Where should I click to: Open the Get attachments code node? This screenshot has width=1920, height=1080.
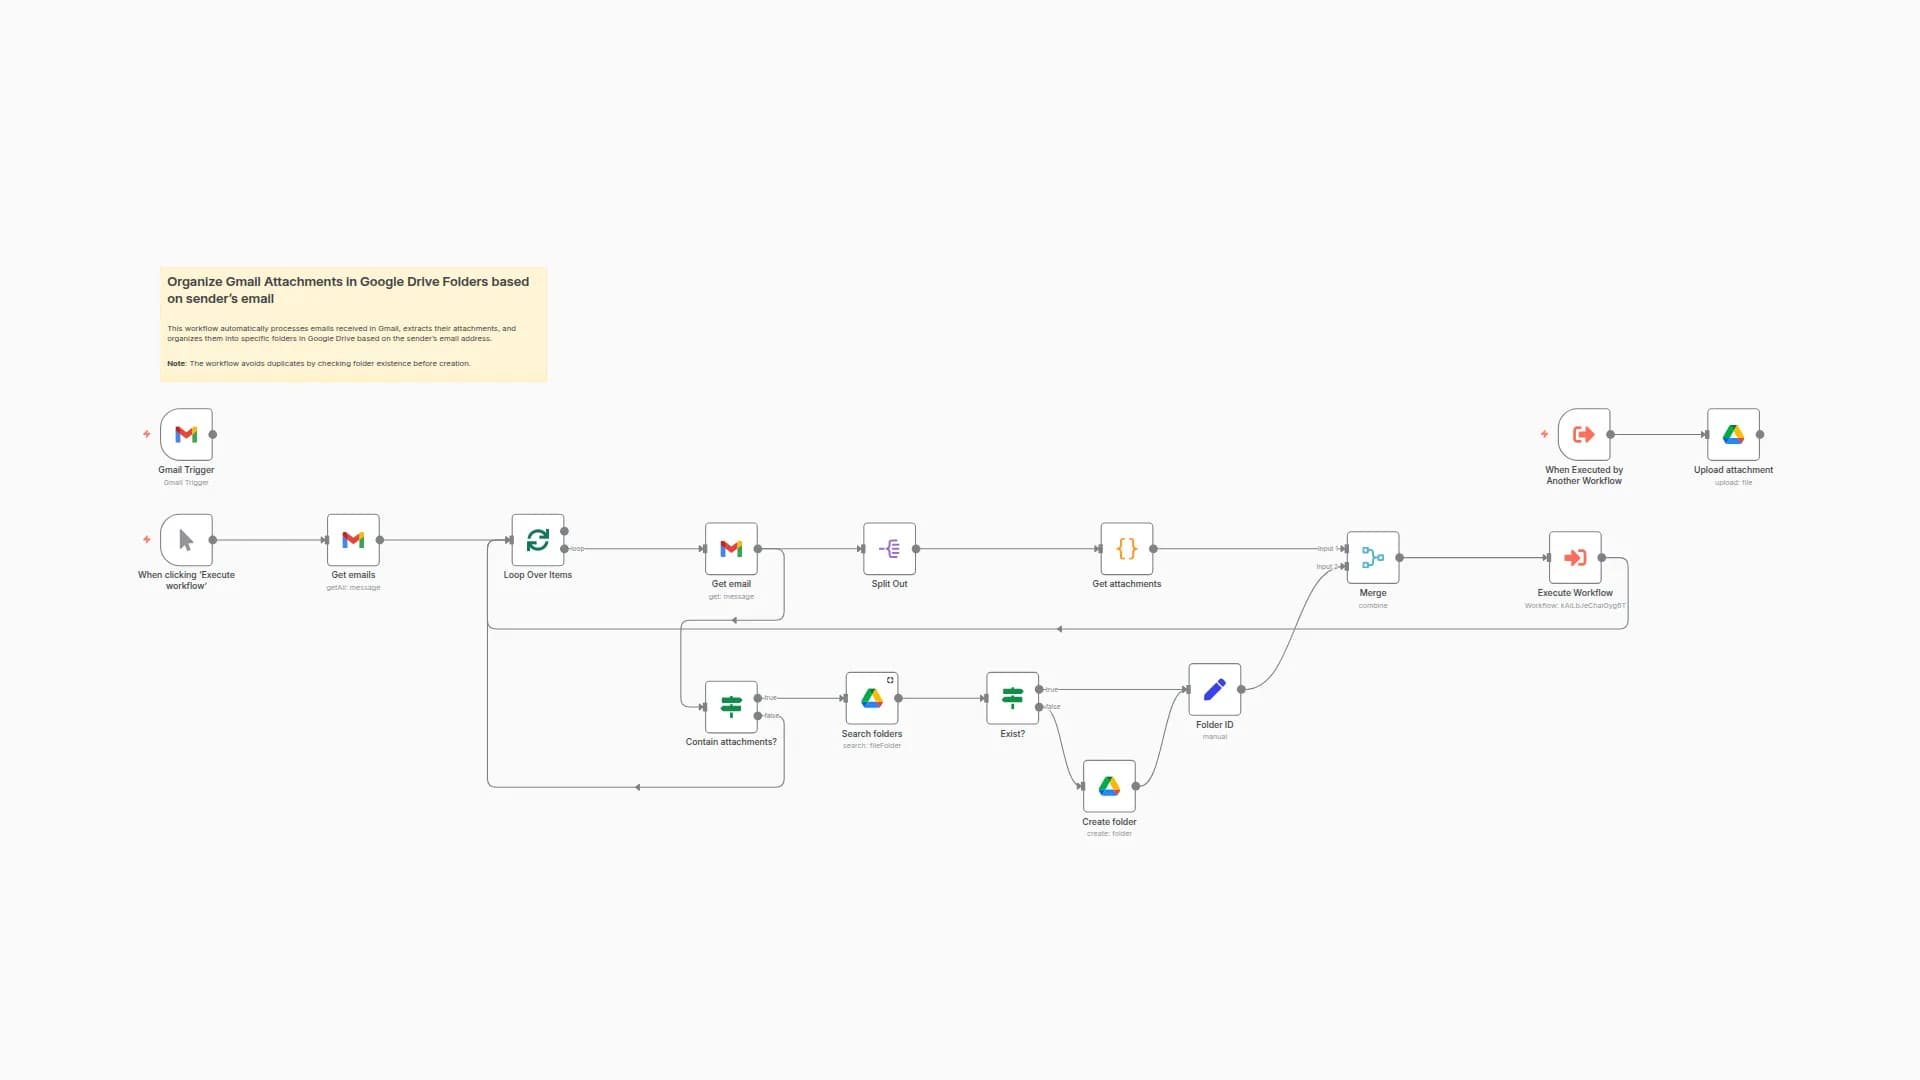tap(1126, 549)
